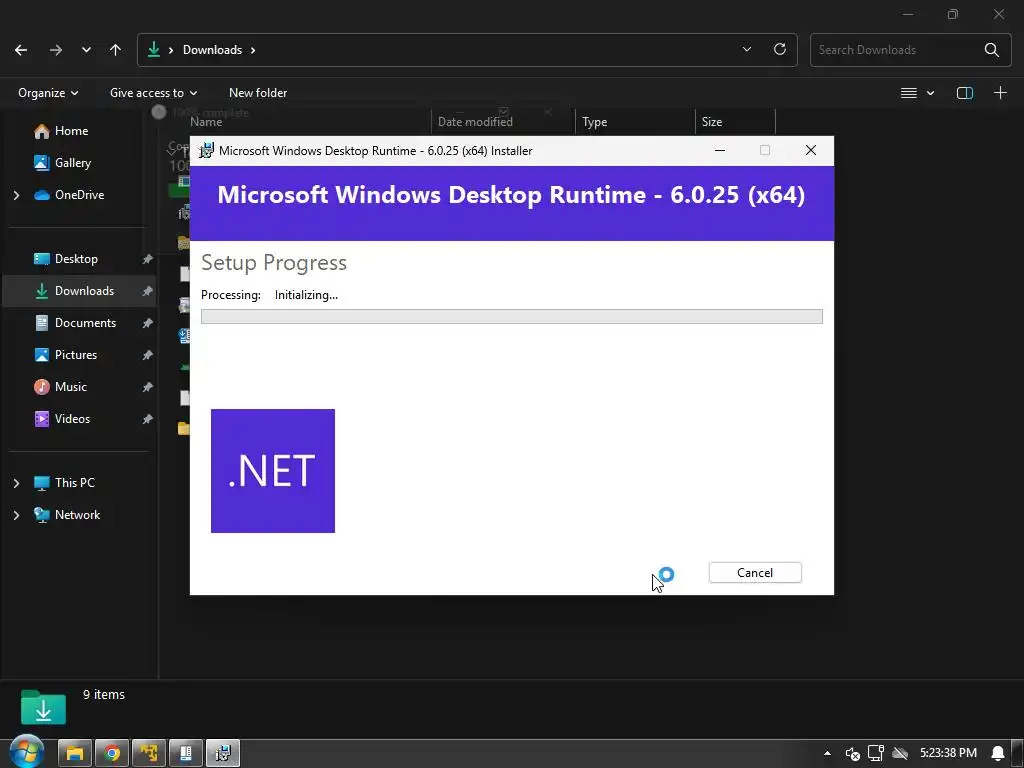Click the setup progress bar
Screen dimensions: 1024x768
(511, 317)
